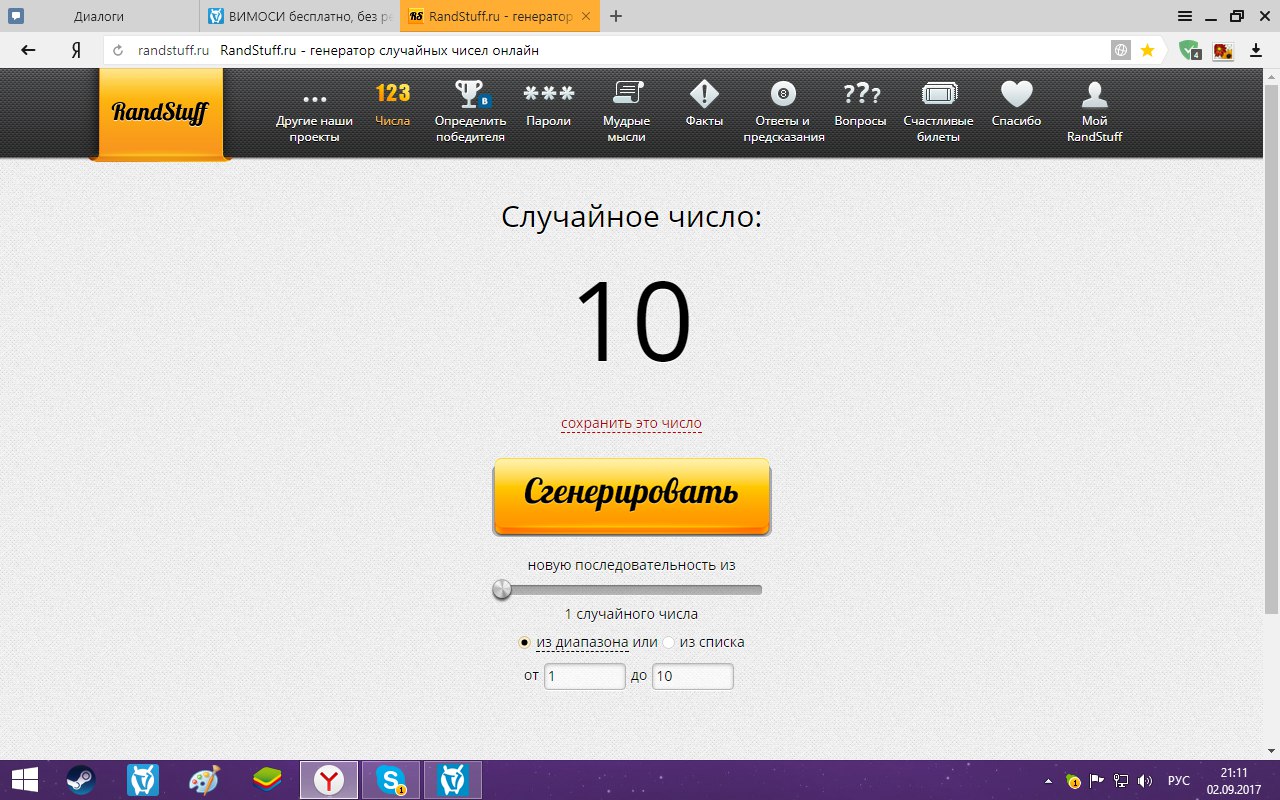Click the Yandex 'Я' home button
Viewport: 1280px width, 800px height.
tap(75, 50)
